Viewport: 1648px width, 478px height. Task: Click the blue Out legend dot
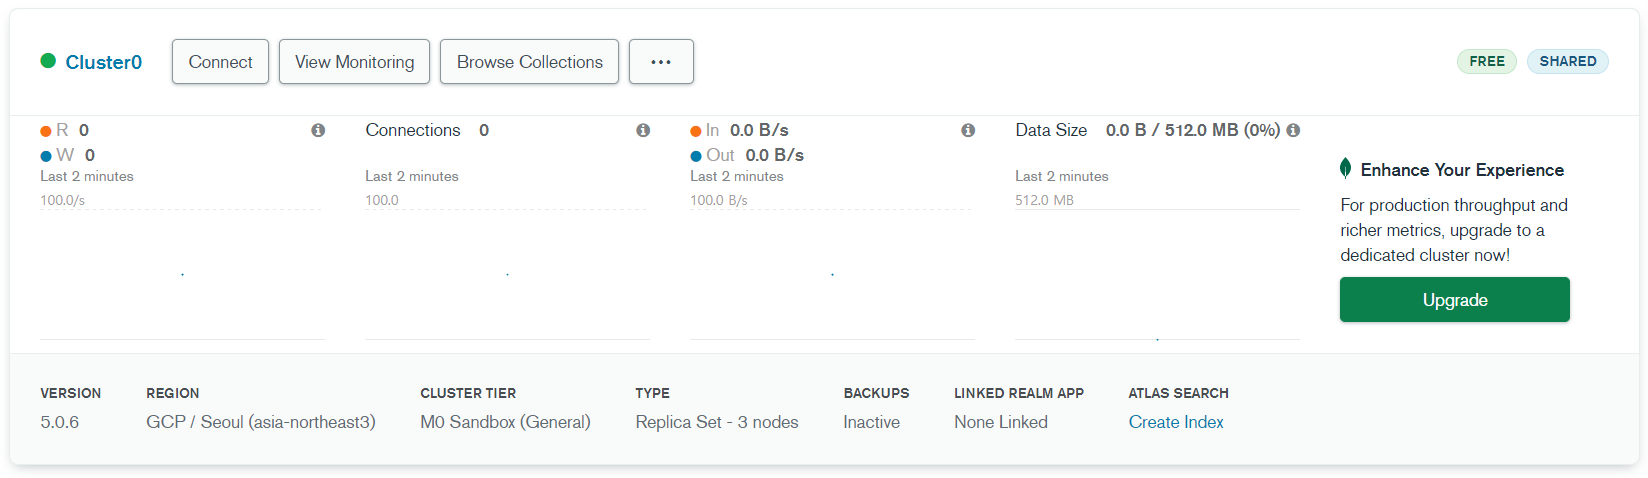(x=696, y=156)
